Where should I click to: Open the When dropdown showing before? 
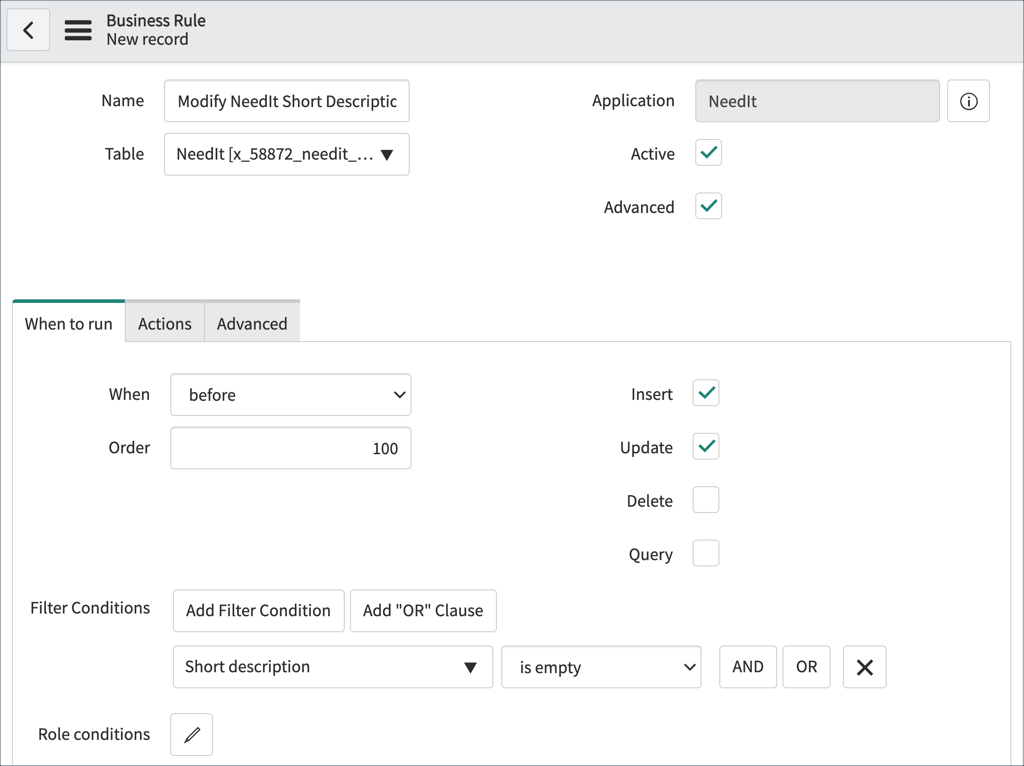tap(290, 394)
